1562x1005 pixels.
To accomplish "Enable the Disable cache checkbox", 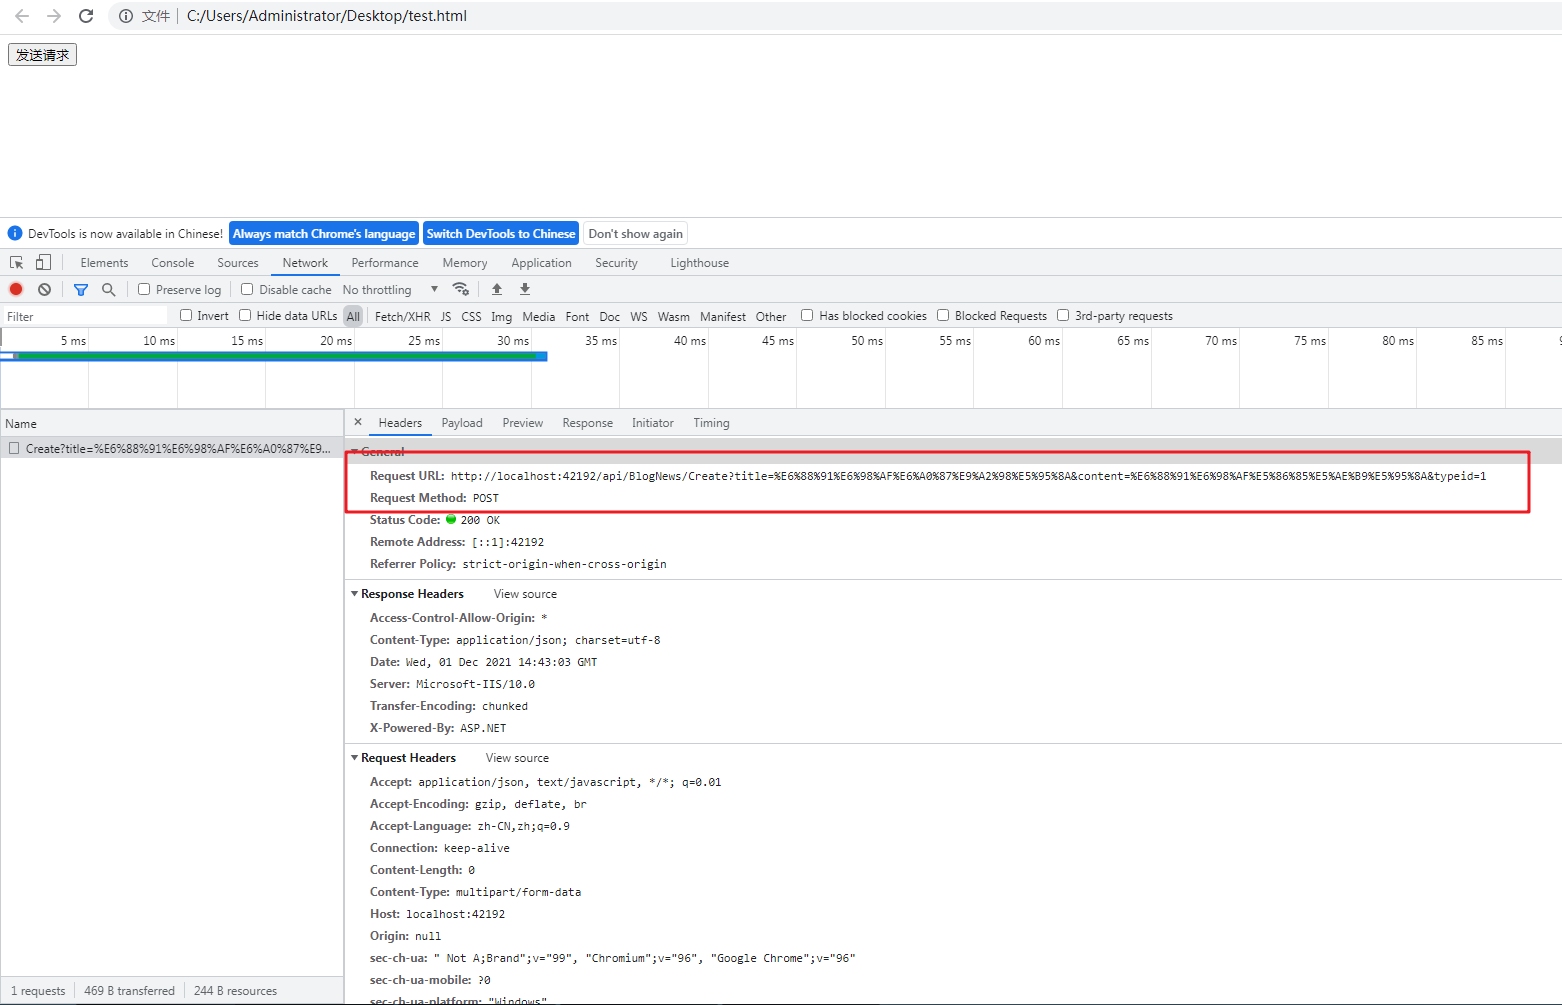I will (x=246, y=289).
